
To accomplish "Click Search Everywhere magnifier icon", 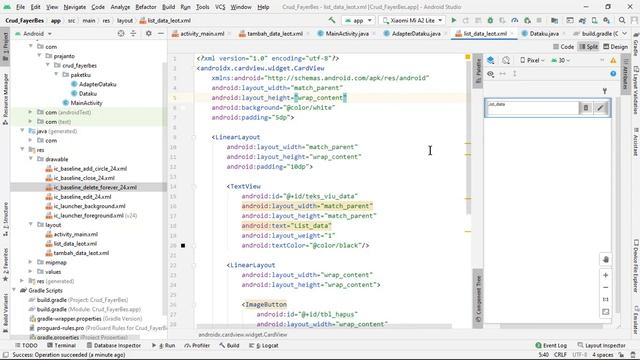I will pos(622,20).
